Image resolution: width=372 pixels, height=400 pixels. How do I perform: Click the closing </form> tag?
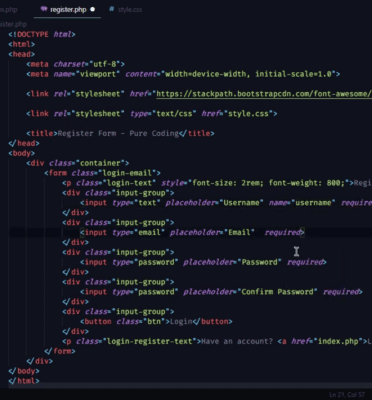point(60,351)
